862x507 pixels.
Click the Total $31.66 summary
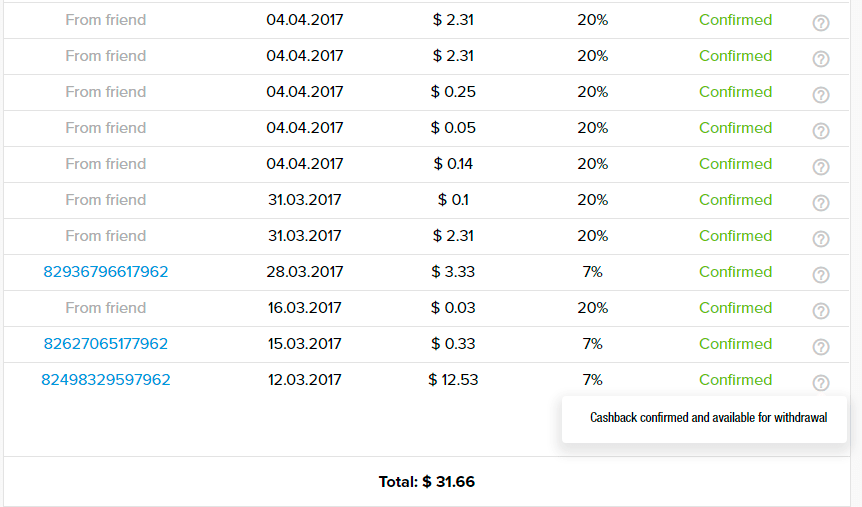click(x=427, y=482)
